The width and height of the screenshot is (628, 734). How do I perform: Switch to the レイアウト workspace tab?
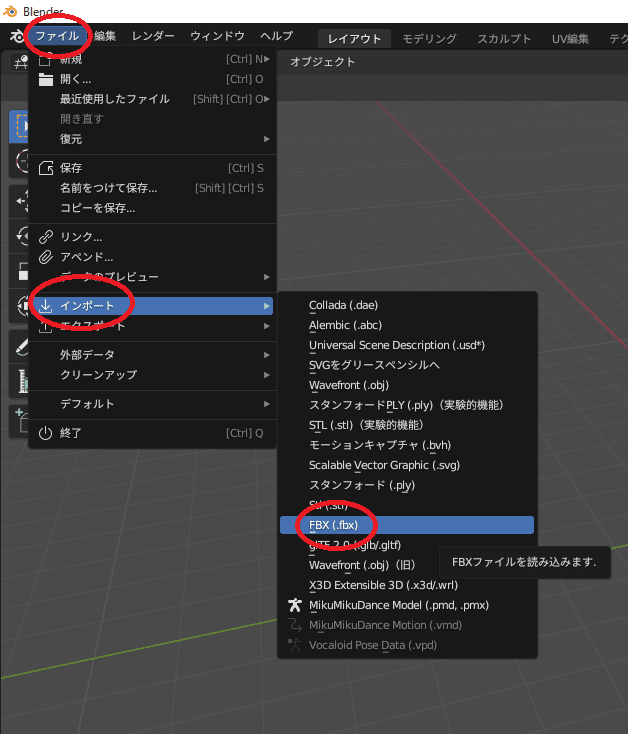pyautogui.click(x=354, y=39)
